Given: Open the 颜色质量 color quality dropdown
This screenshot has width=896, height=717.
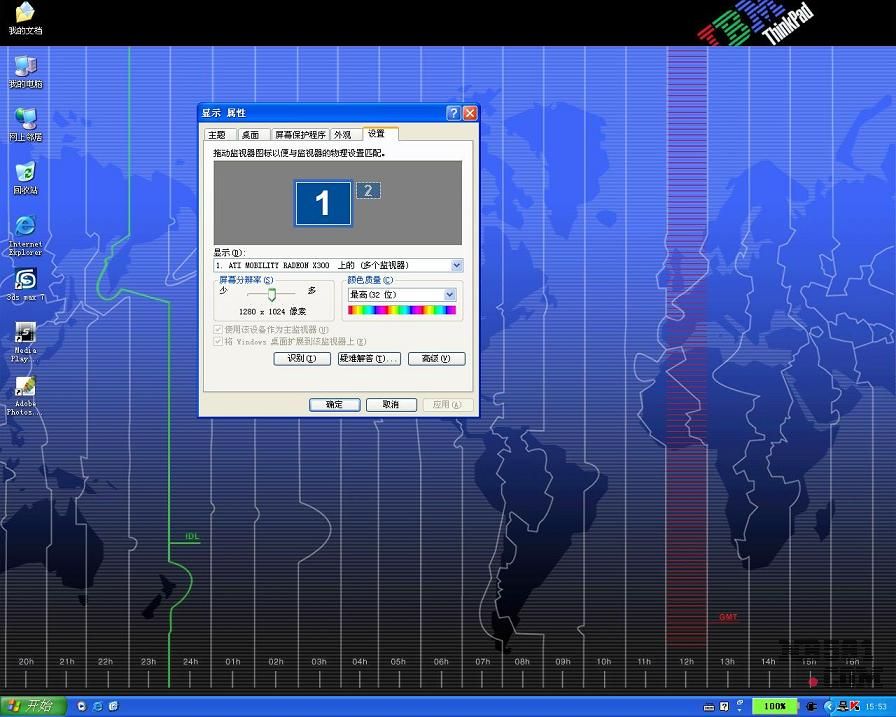Looking at the screenshot, I should [449, 295].
